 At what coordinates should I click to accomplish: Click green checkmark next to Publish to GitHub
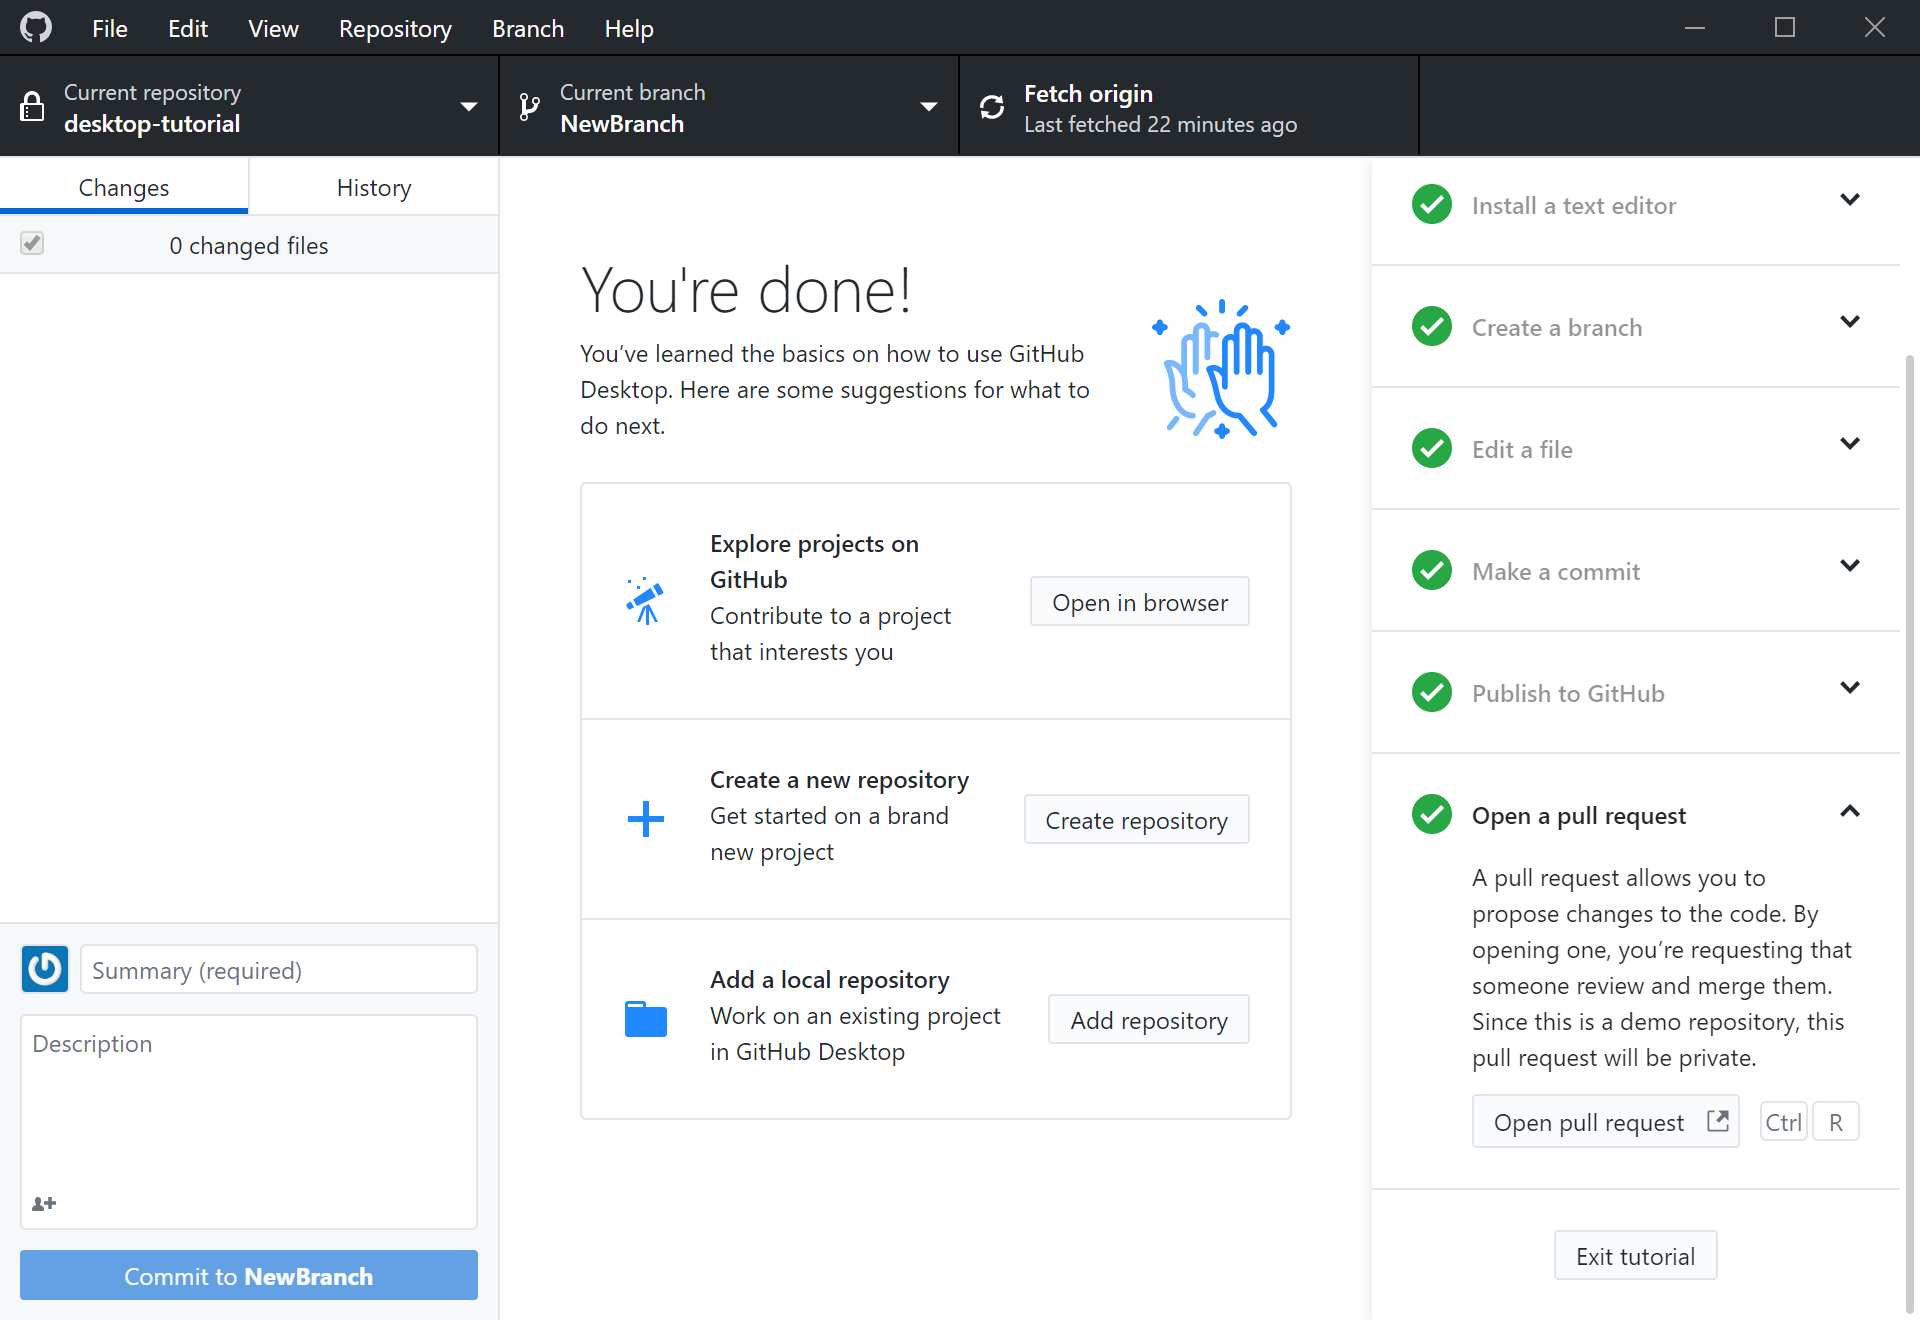1432,692
